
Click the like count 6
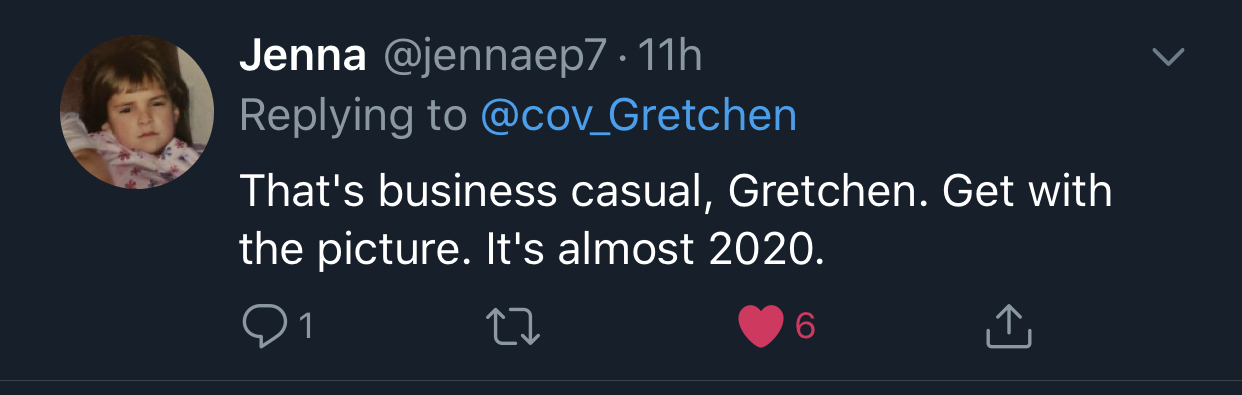pyautogui.click(x=805, y=327)
